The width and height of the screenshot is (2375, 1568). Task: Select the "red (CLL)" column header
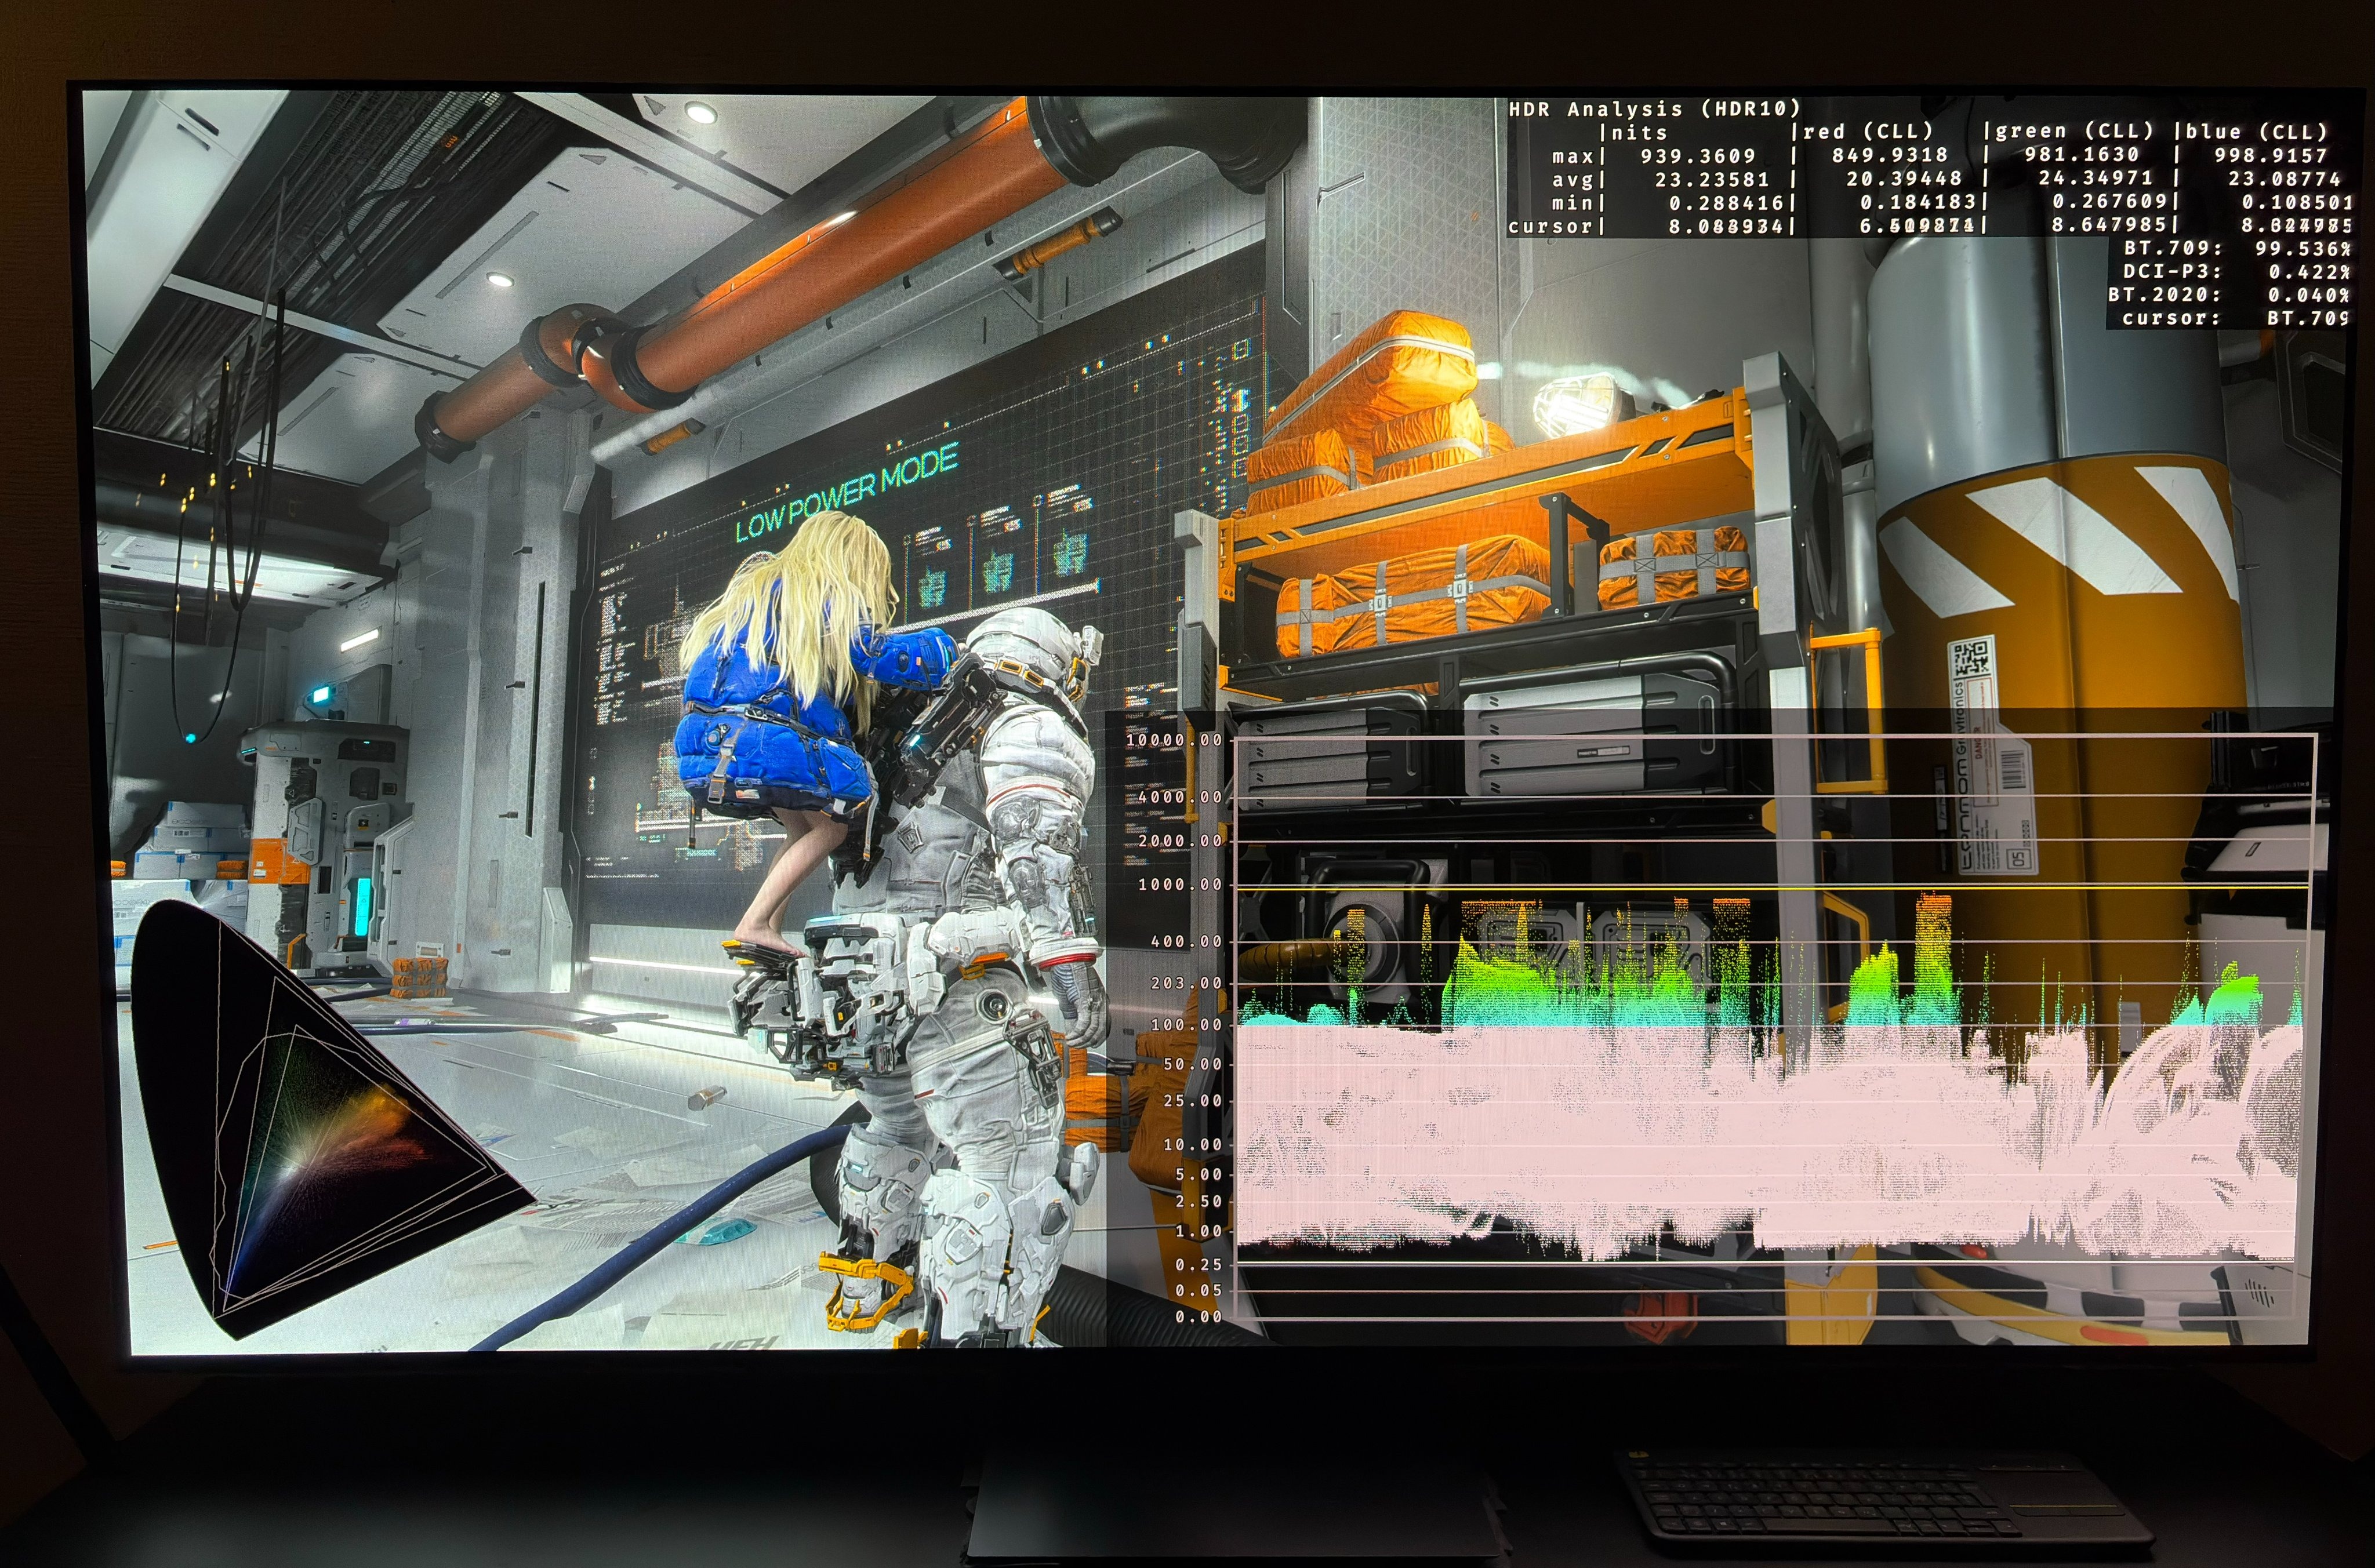coord(1868,131)
